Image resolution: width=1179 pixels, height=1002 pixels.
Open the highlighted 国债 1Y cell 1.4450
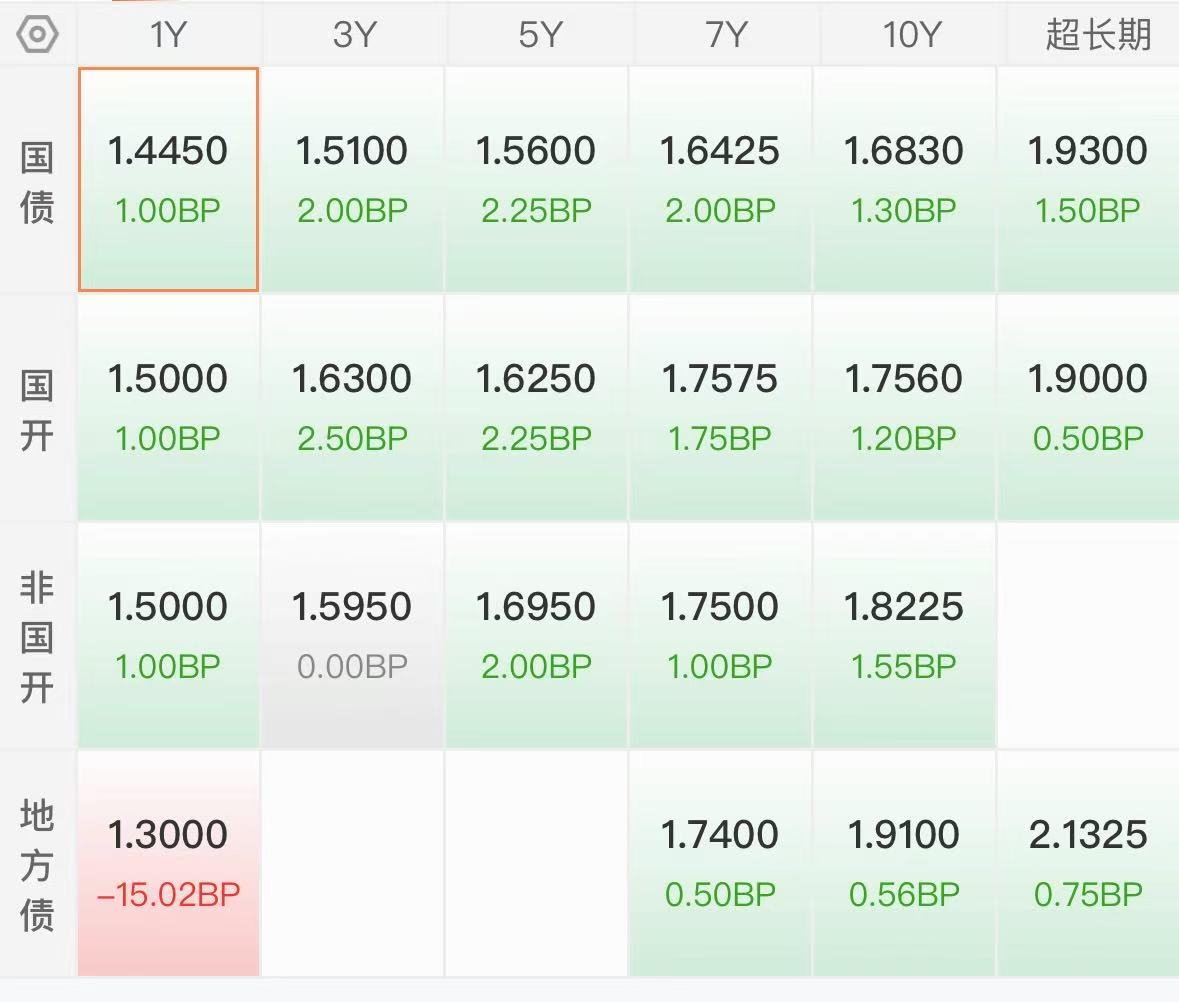click(x=168, y=180)
